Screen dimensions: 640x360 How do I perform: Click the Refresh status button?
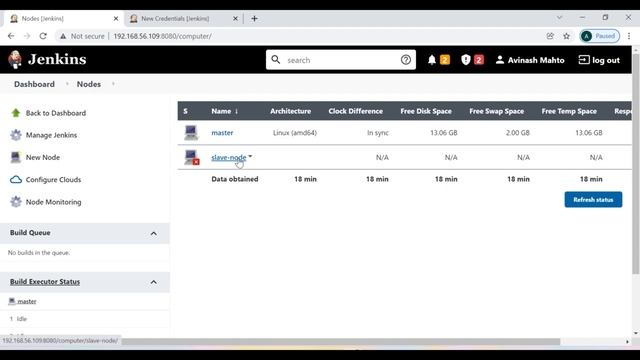(x=593, y=200)
